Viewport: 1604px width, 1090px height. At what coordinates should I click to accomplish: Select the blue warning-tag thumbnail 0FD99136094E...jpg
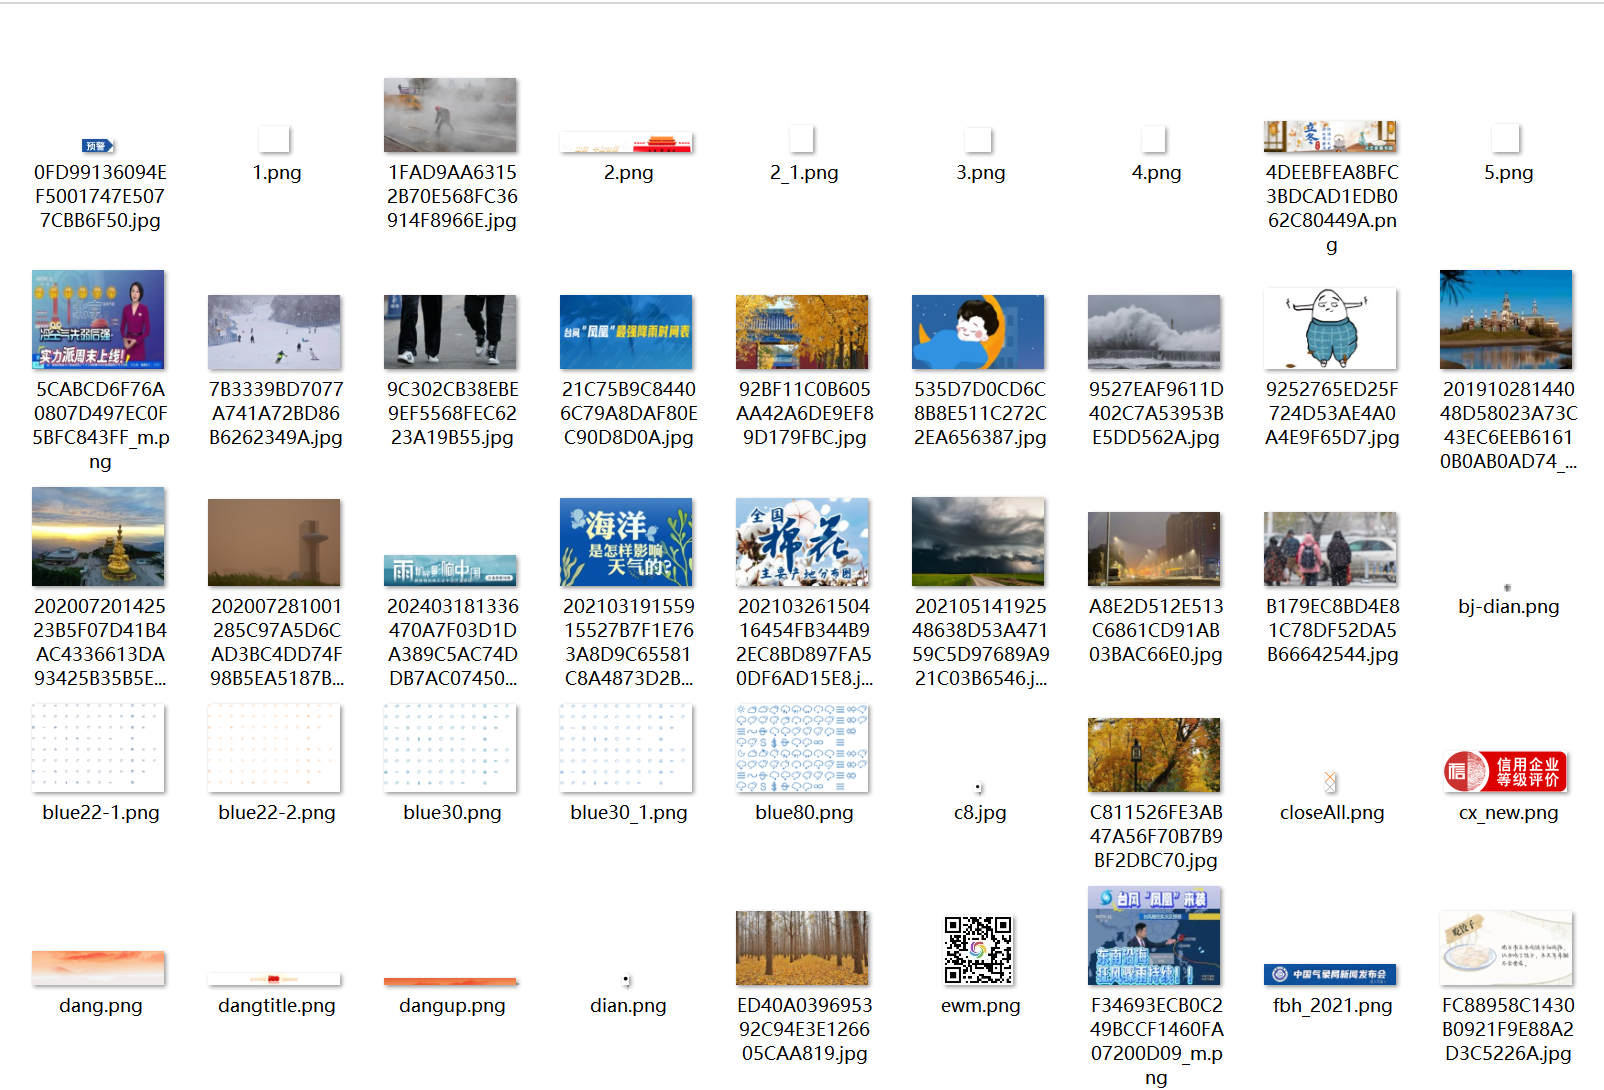click(x=98, y=146)
